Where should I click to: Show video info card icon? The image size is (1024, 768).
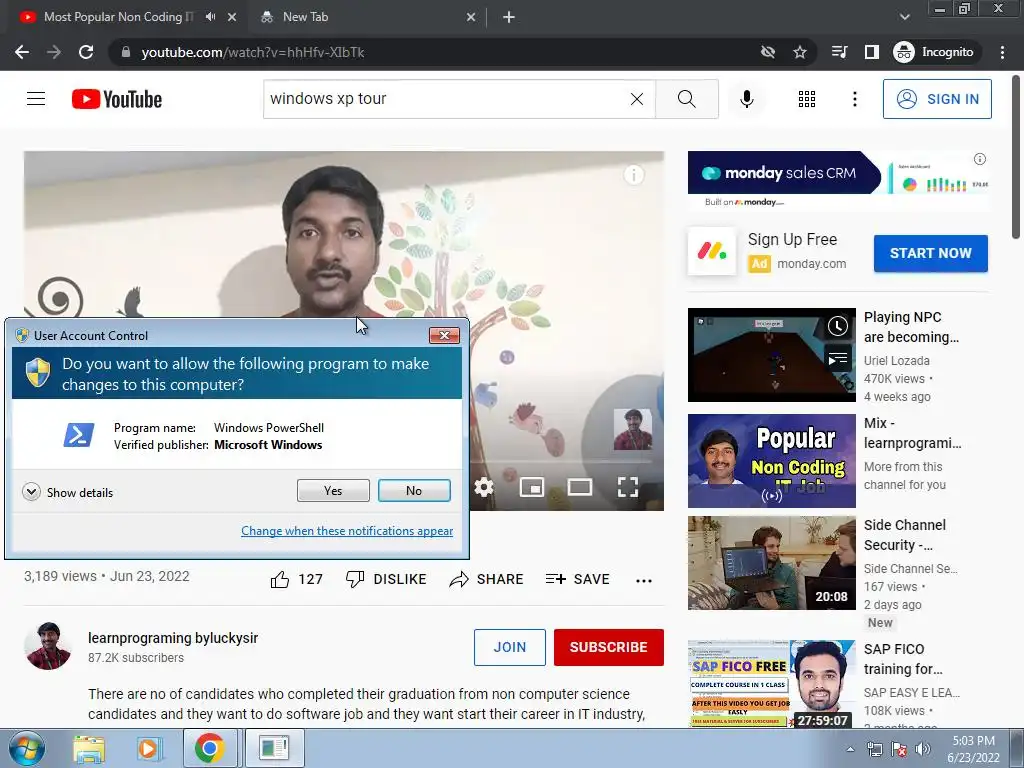click(633, 175)
